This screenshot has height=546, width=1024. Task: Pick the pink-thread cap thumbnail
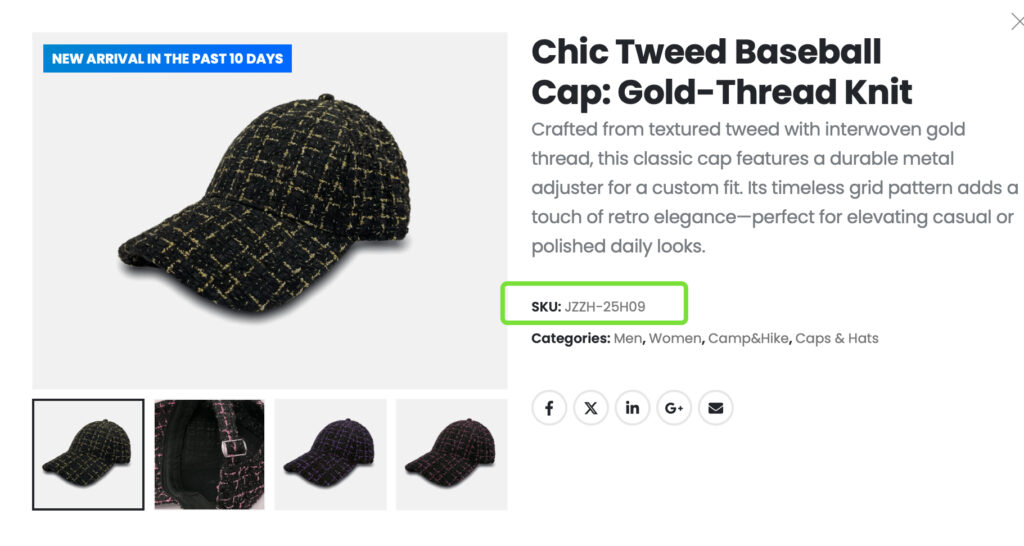[451, 455]
